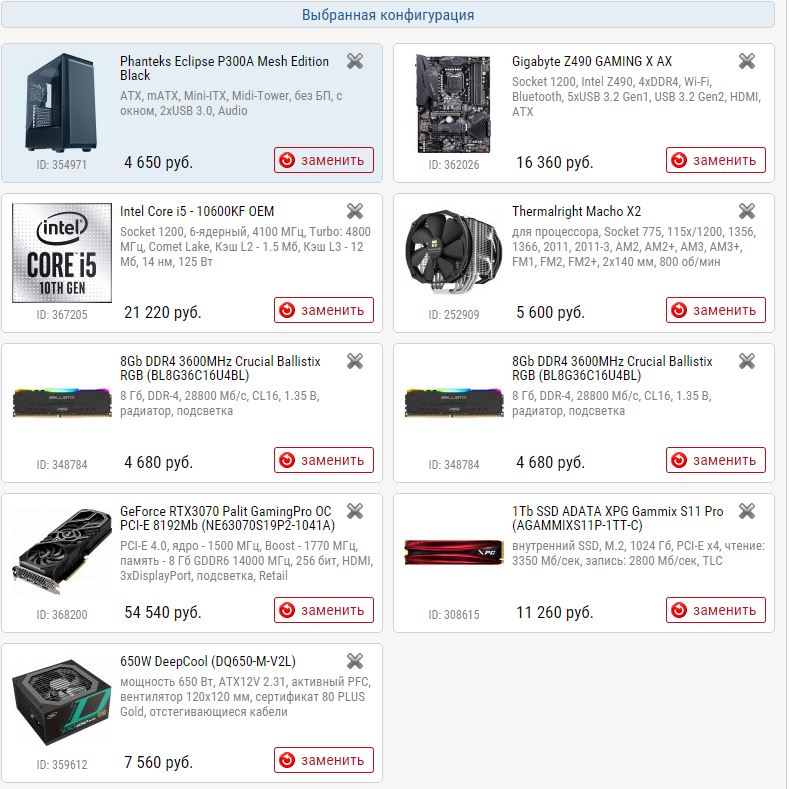
Task: Remove GeForce RTX3070 Palit card with X
Action: click(355, 511)
